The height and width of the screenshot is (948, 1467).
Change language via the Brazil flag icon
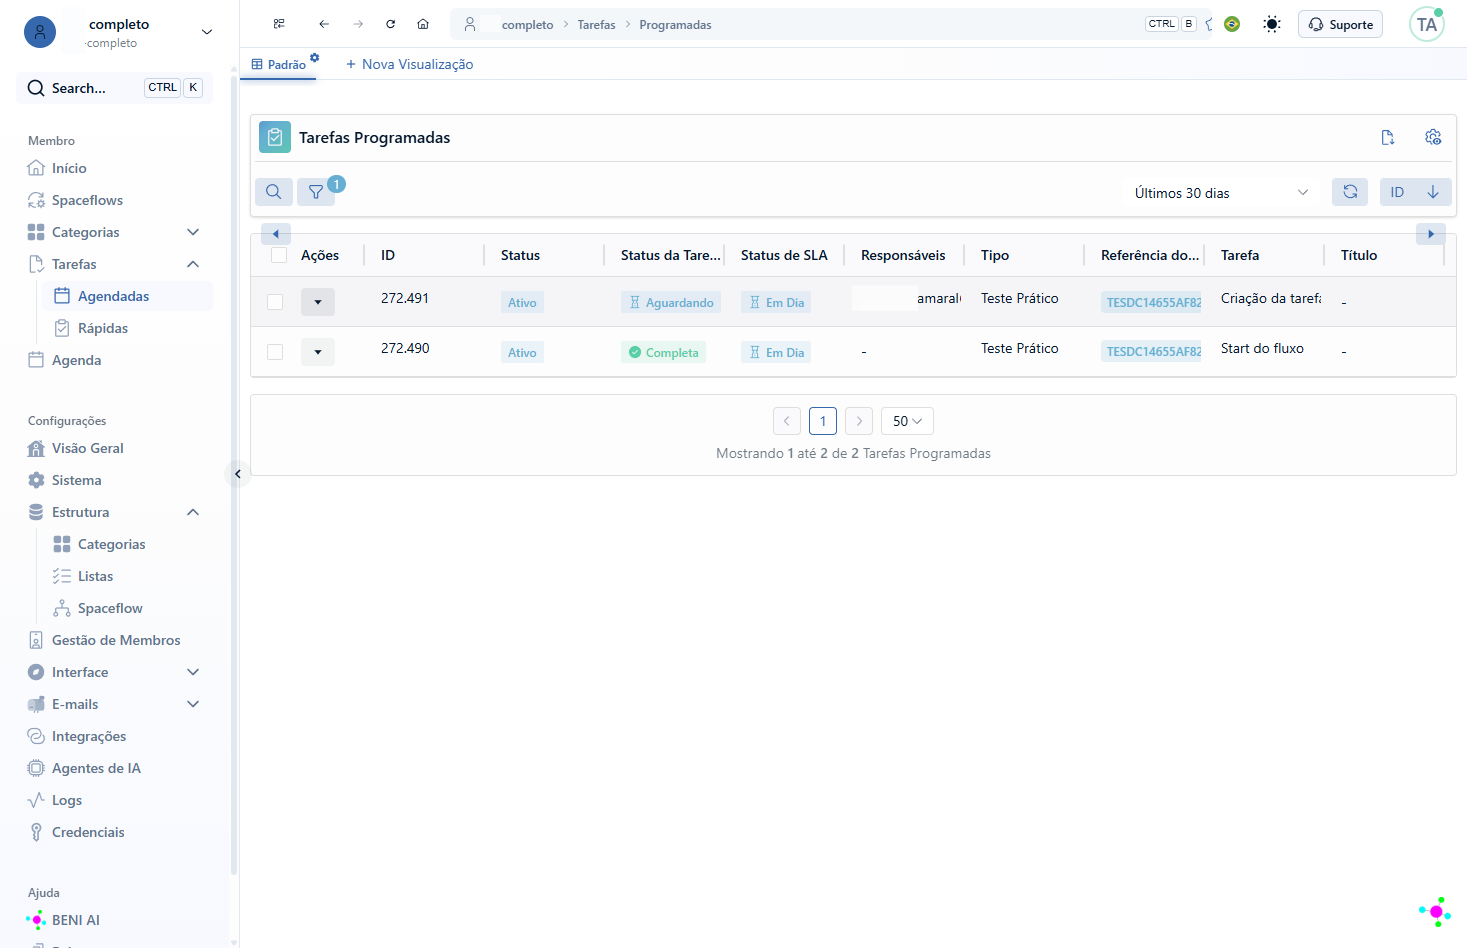pyautogui.click(x=1232, y=24)
